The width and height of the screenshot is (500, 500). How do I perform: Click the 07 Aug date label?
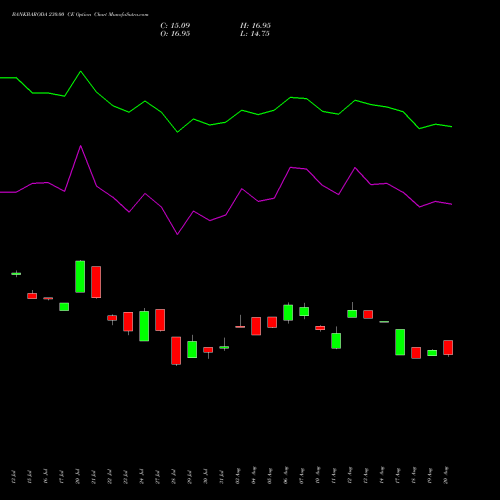302,476
